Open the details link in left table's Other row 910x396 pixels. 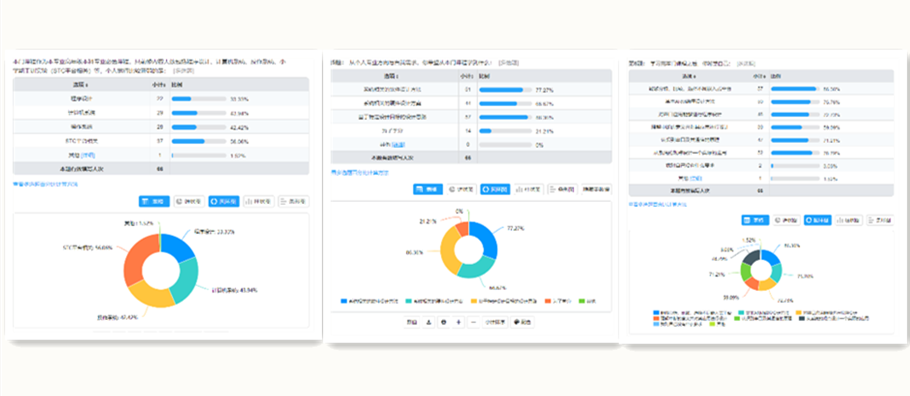(x=88, y=155)
